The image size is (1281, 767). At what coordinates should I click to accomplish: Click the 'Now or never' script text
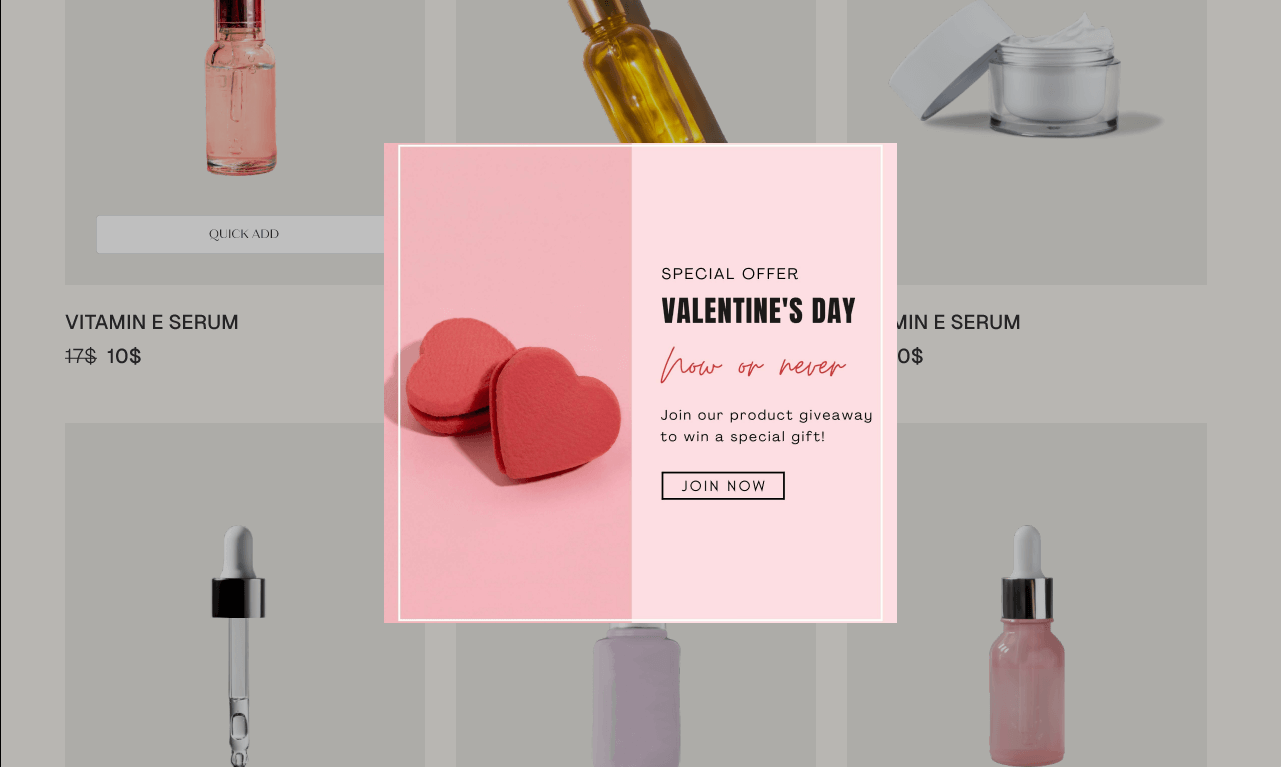click(753, 366)
